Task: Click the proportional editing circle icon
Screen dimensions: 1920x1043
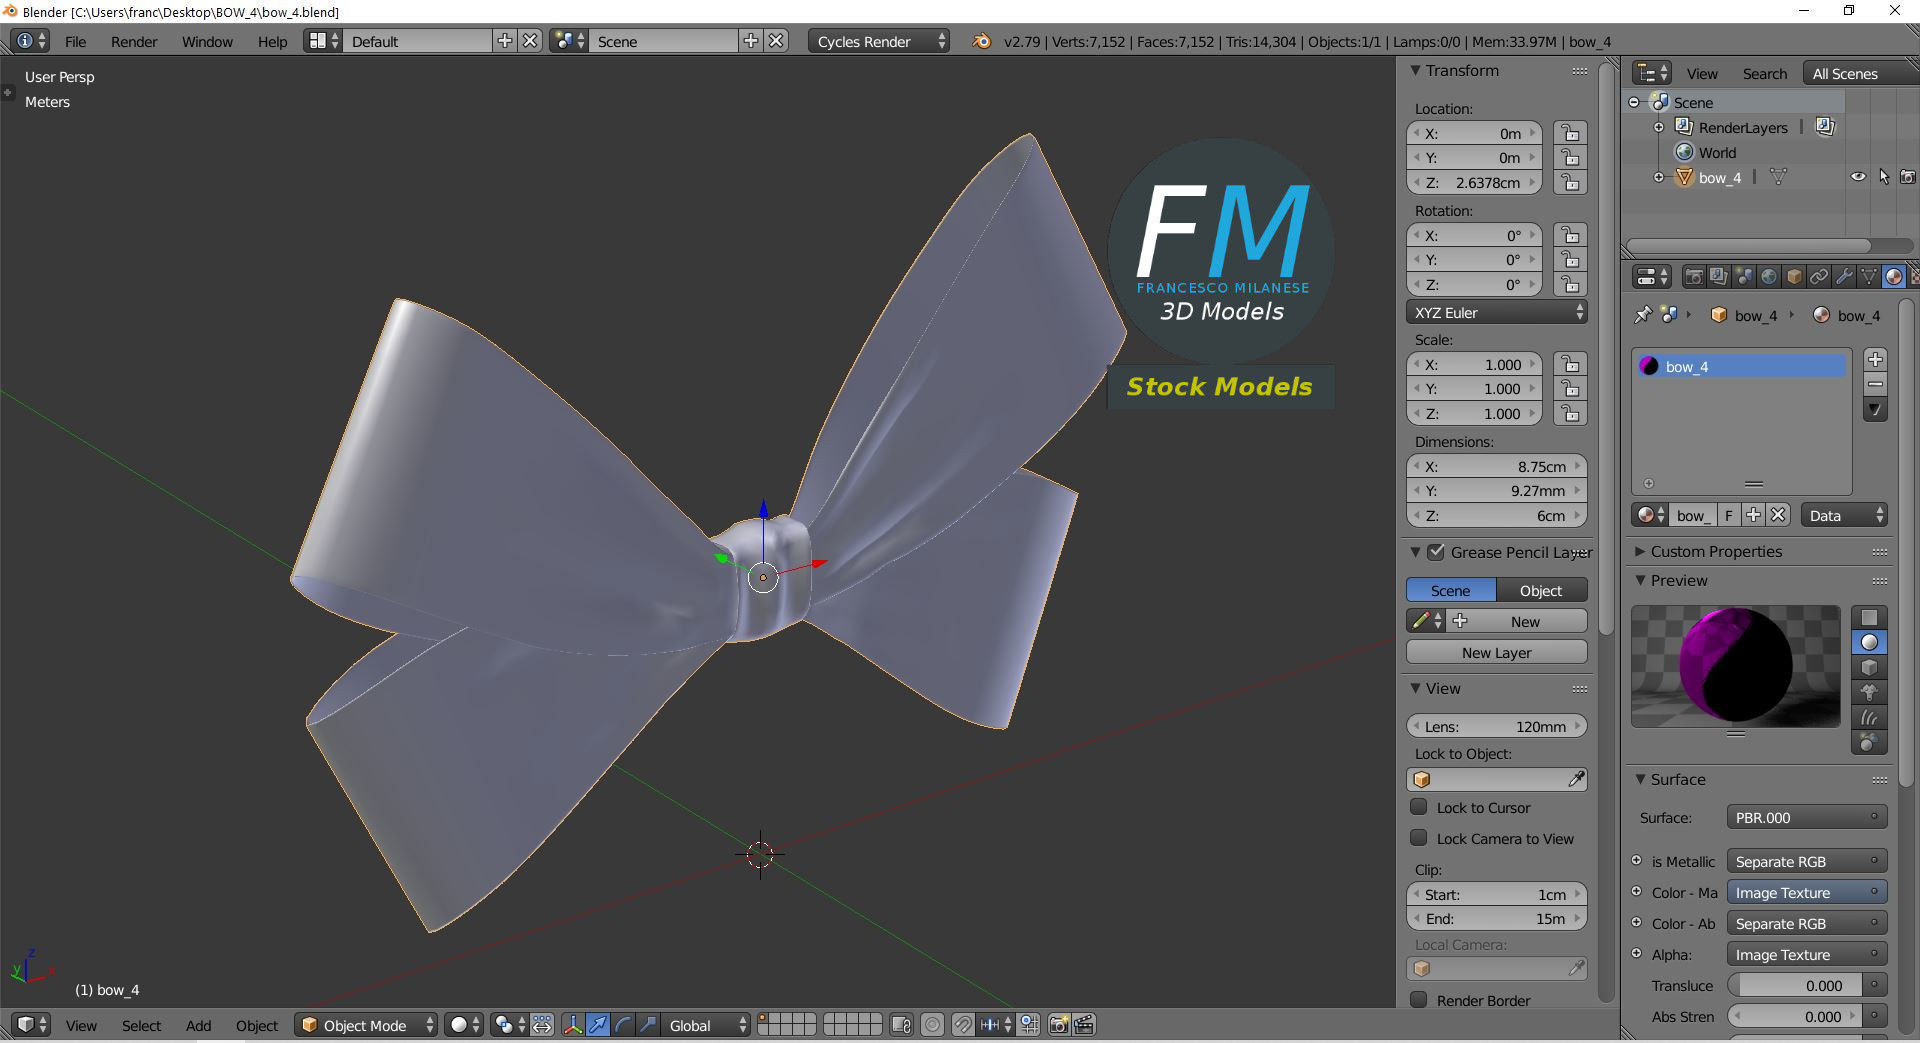Action: (932, 1025)
